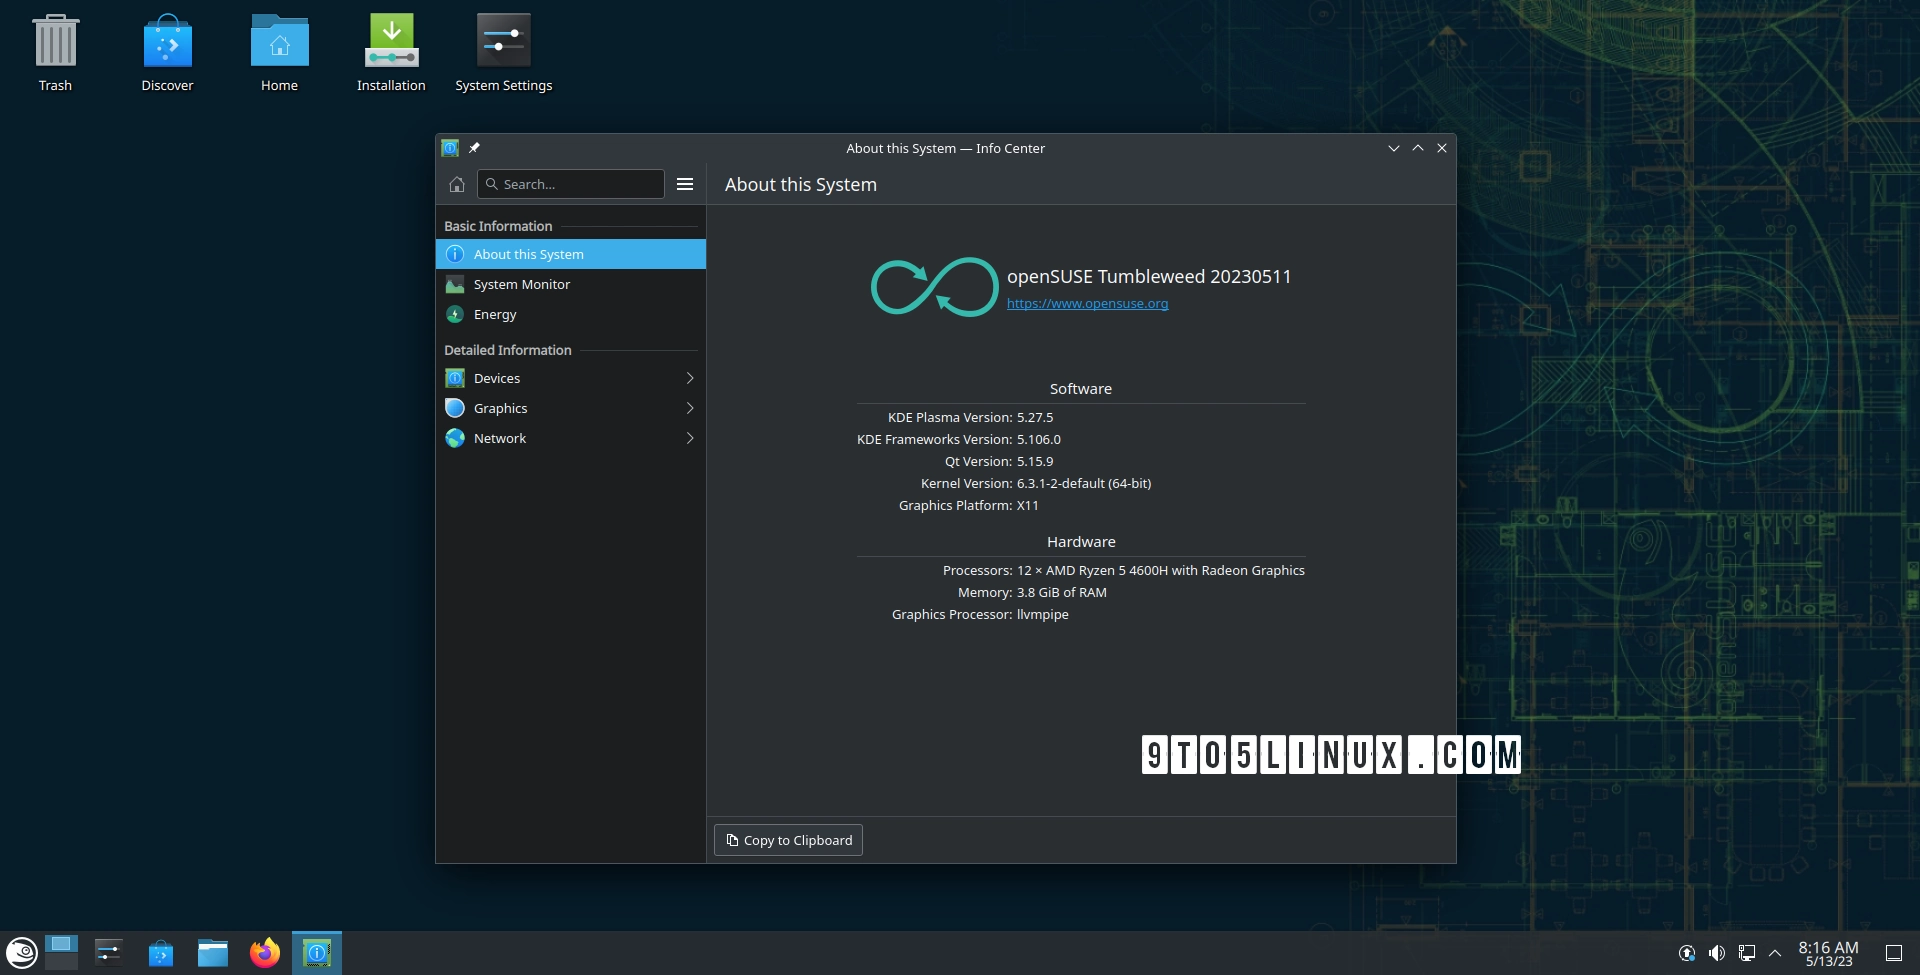Expand the software updates tray icon
Image resolution: width=1920 pixels, height=975 pixels.
1686,952
